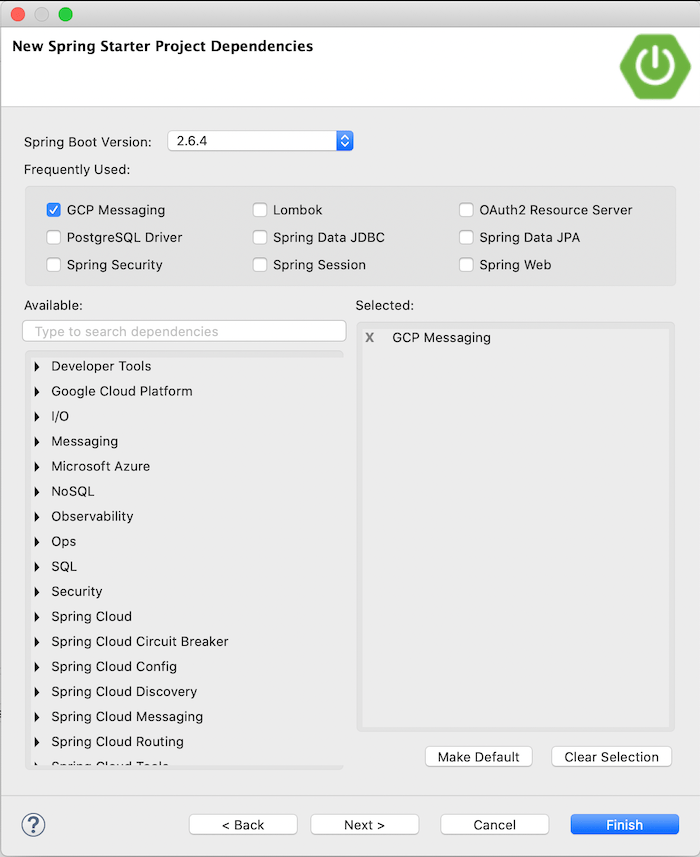Check OAuth2 Resource Server
The height and width of the screenshot is (857, 700).
click(x=466, y=210)
